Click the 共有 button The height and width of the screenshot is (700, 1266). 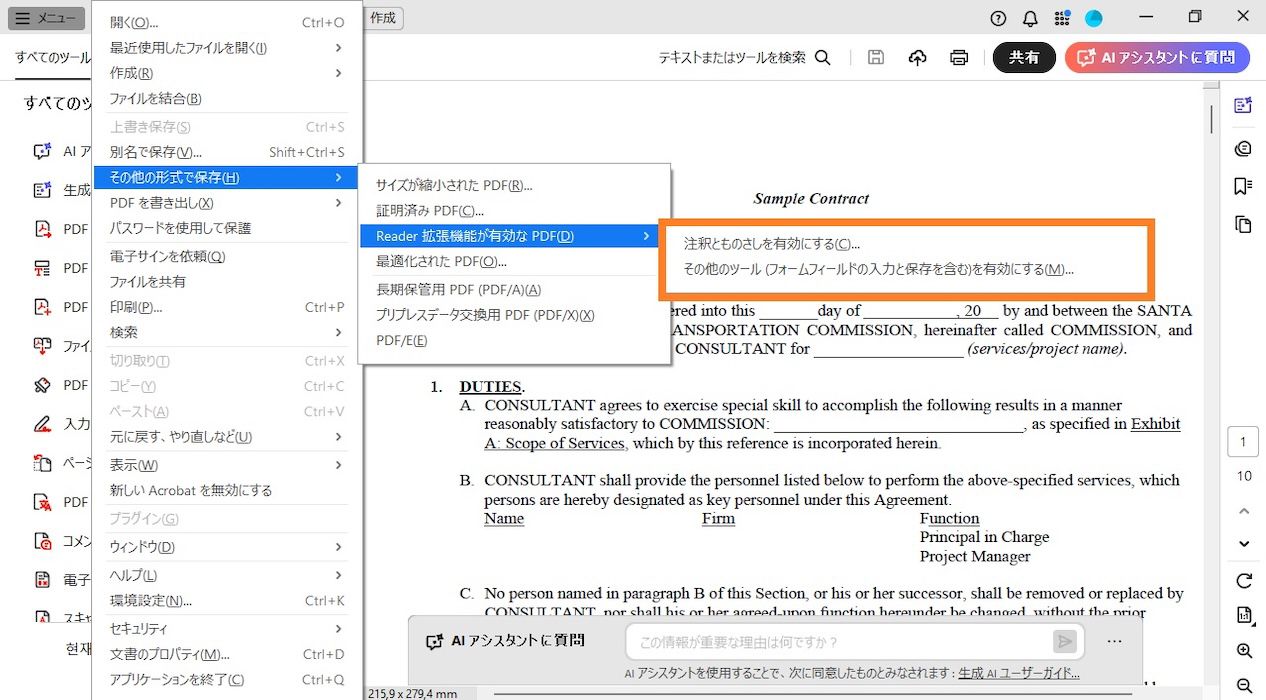pos(1024,57)
